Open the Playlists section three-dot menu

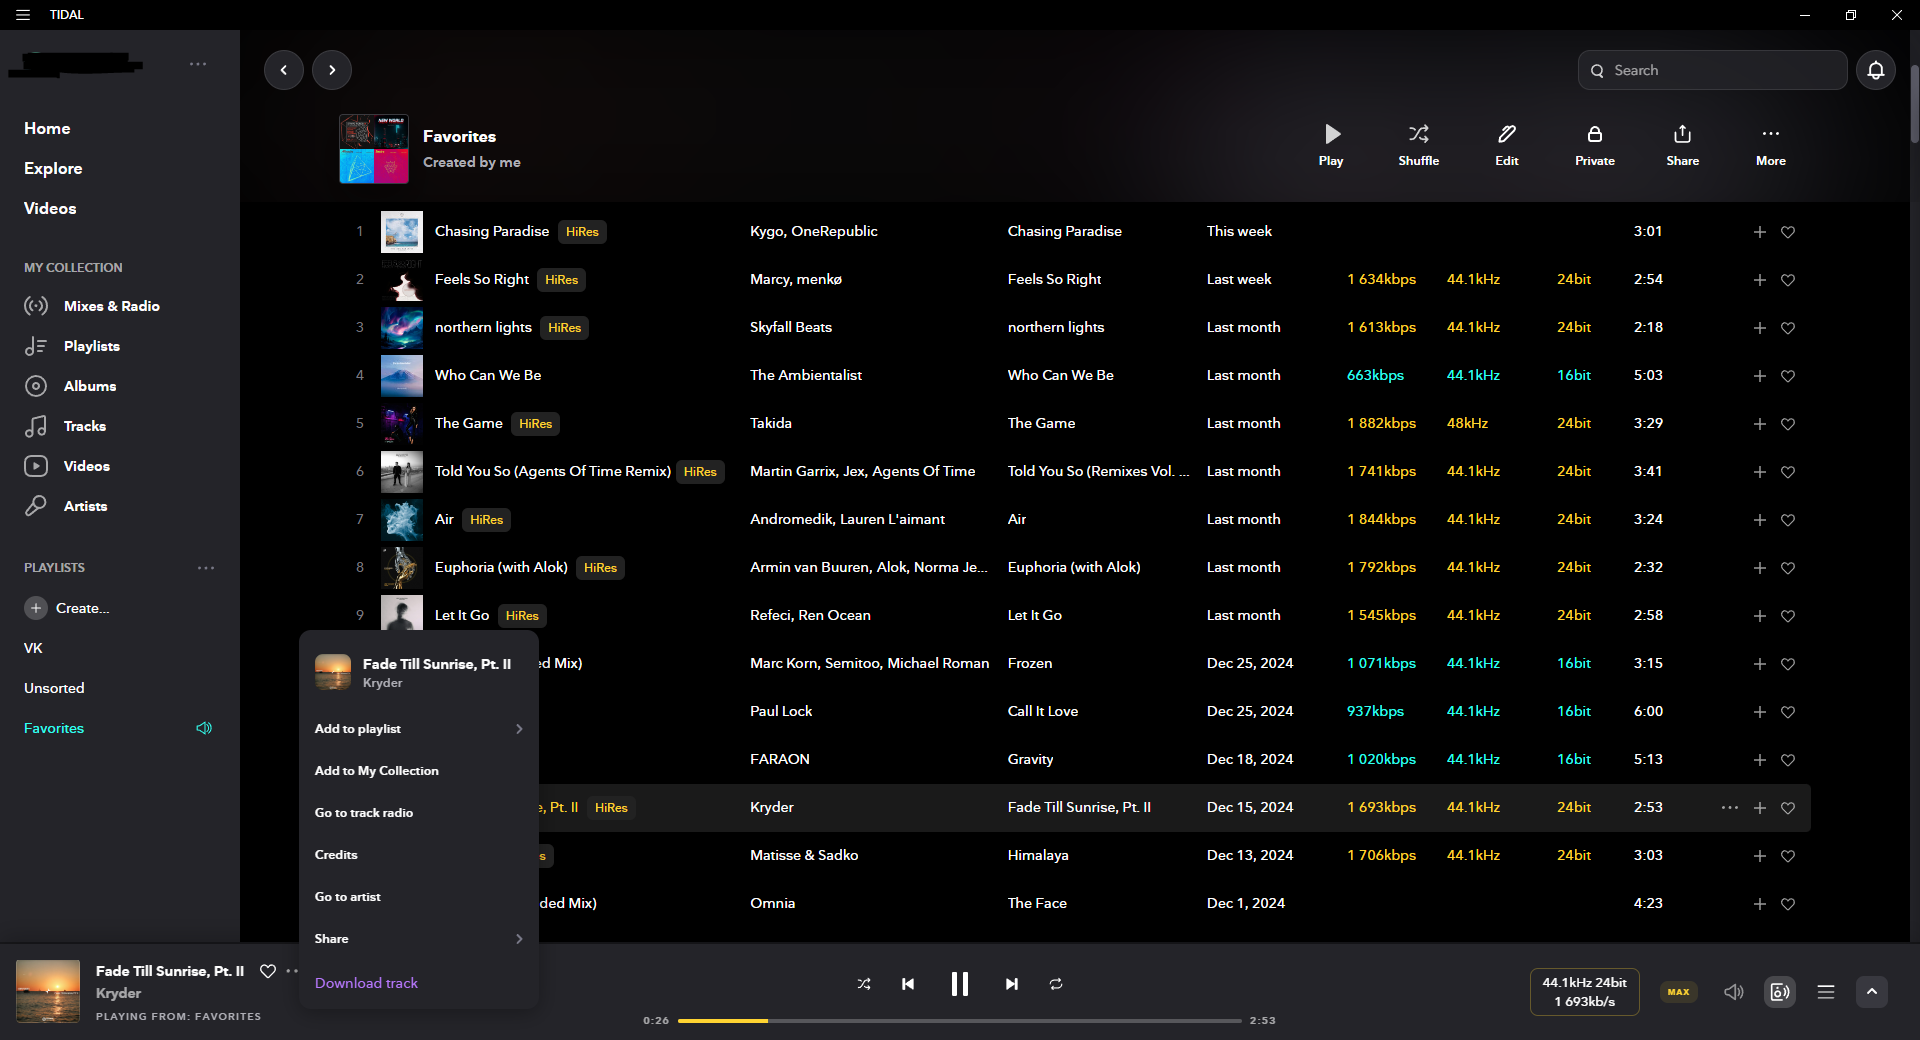tap(206, 568)
